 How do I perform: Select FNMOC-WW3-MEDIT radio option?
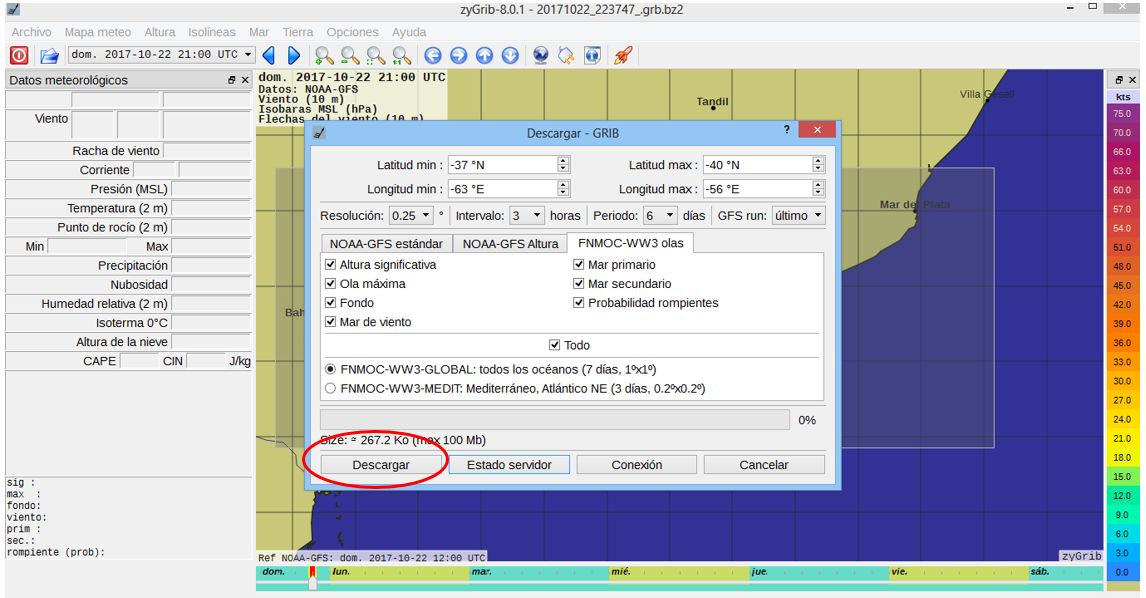(x=330, y=388)
